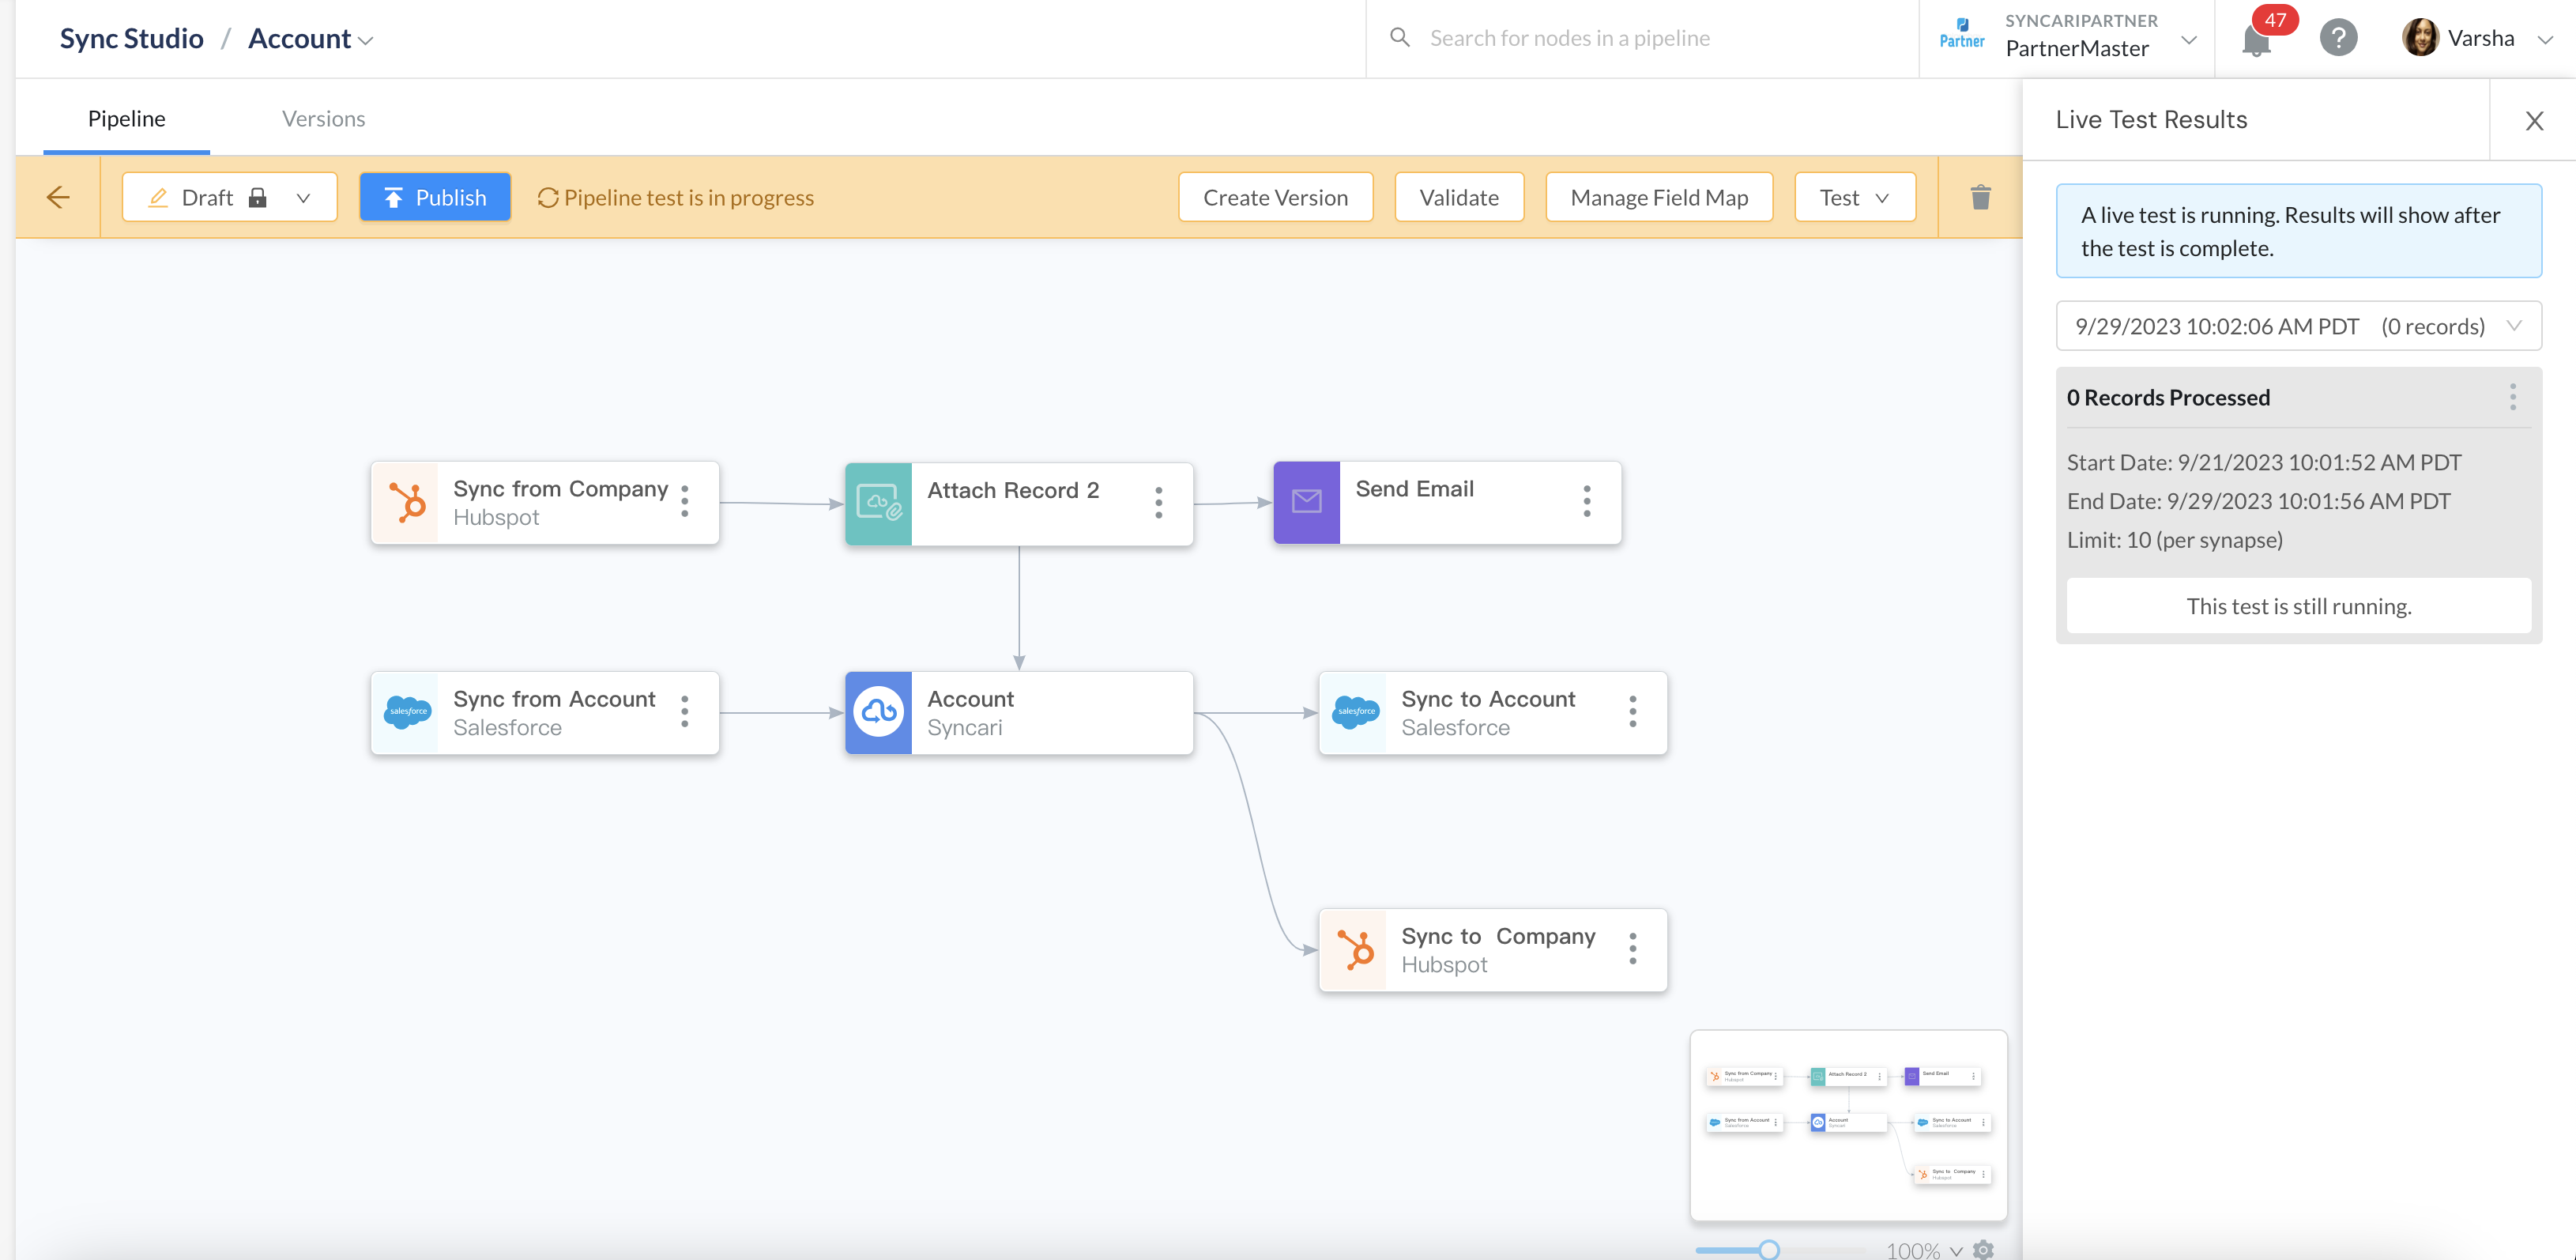Click the Hubspot icon on Sync from Company node

pyautogui.click(x=405, y=502)
